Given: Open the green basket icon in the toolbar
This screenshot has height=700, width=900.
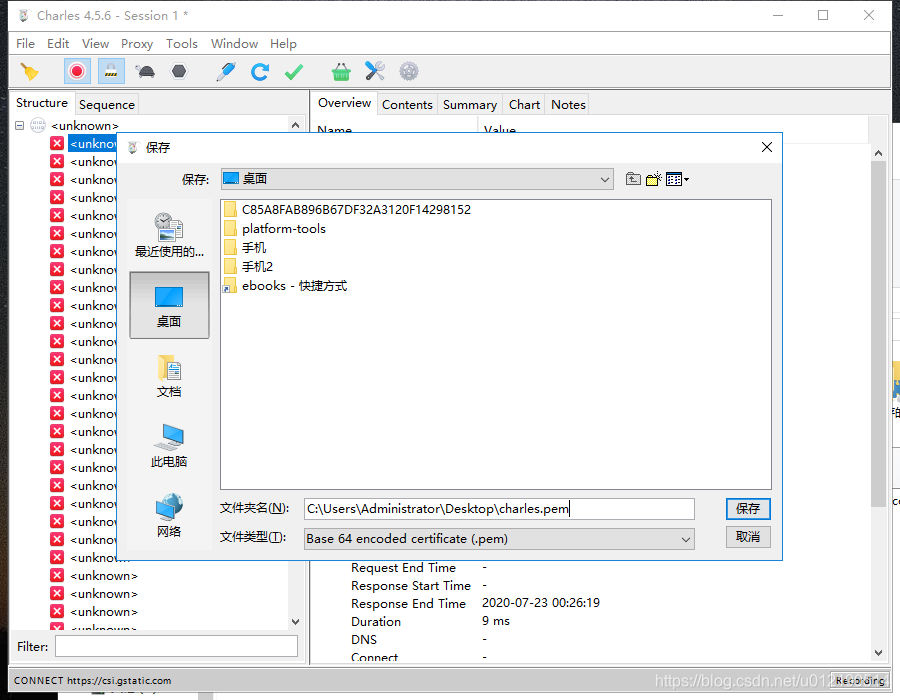Looking at the screenshot, I should coord(341,72).
